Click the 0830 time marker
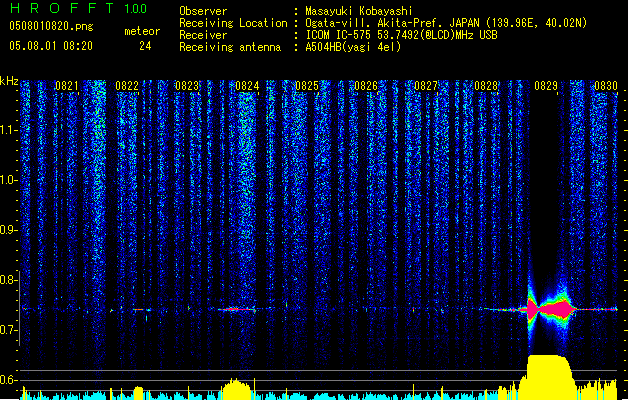The image size is (629, 400). click(x=606, y=86)
